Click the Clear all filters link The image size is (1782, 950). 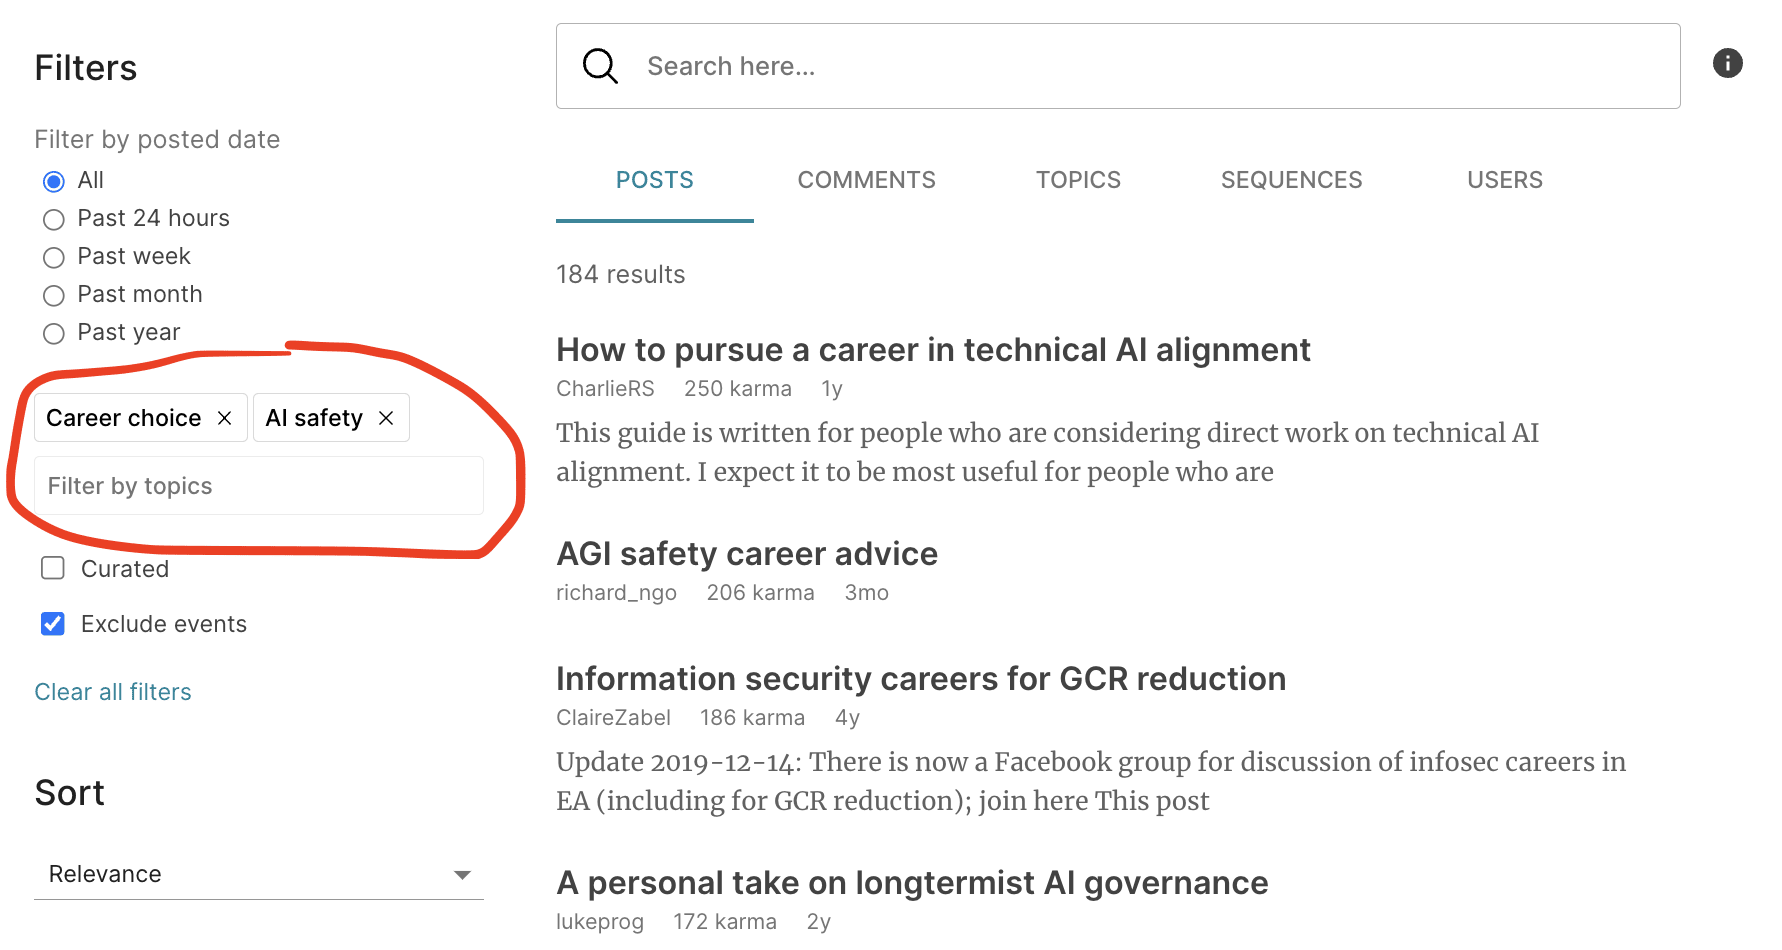pos(113,692)
